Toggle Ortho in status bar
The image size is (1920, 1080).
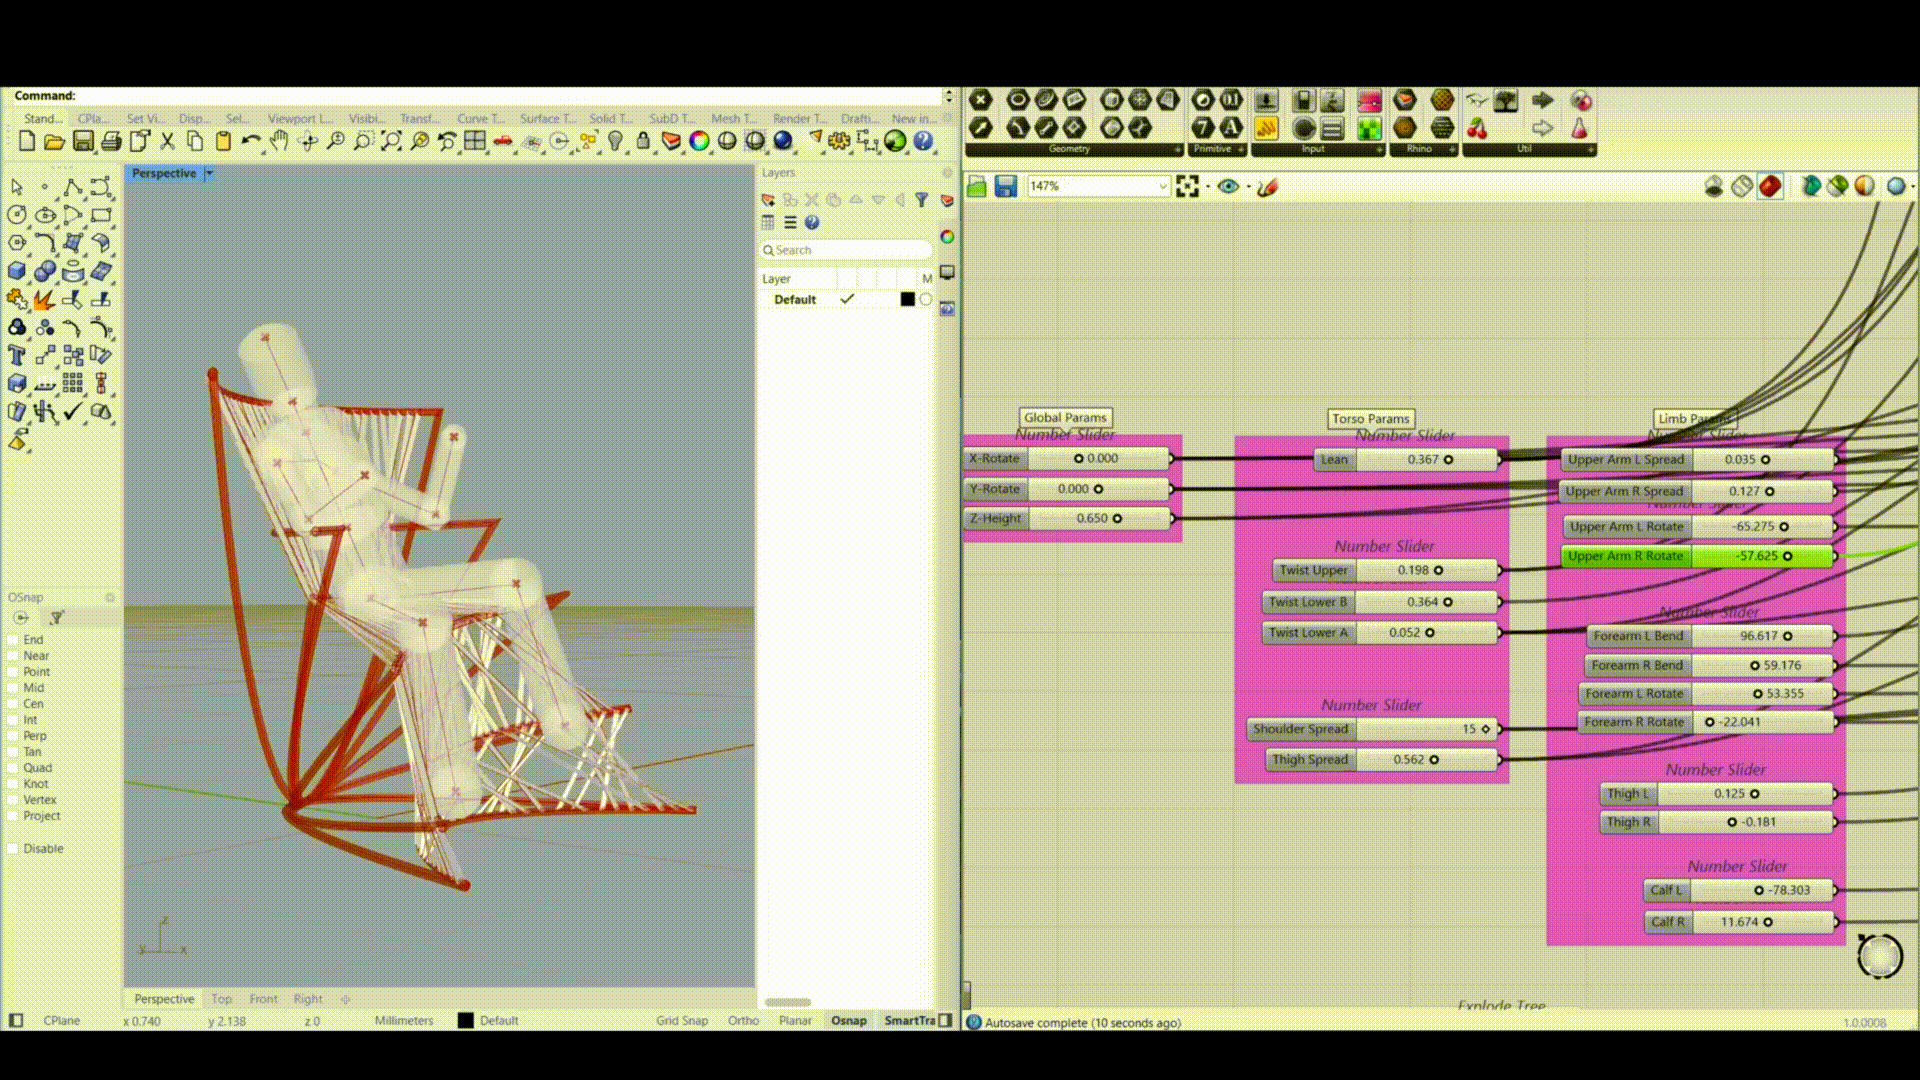pyautogui.click(x=743, y=1021)
